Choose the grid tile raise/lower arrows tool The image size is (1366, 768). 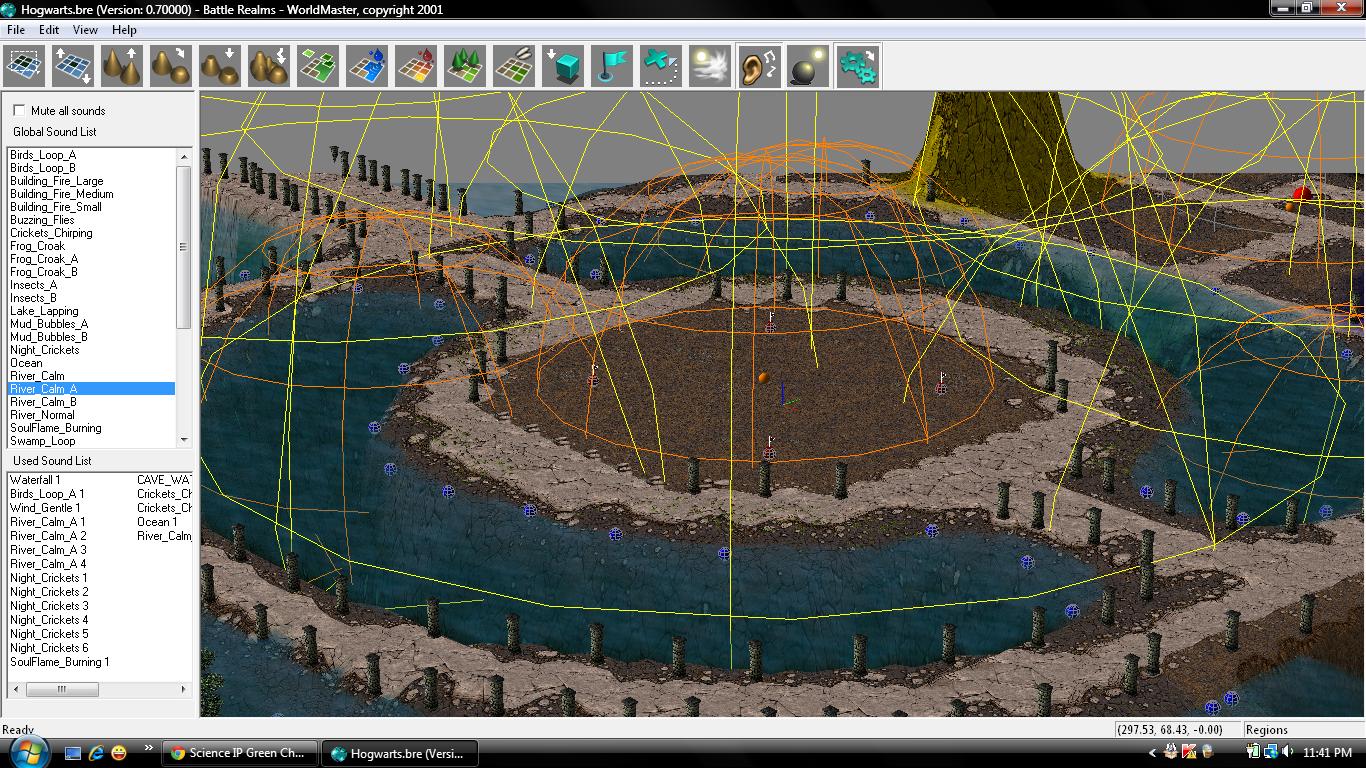[x=73, y=66]
